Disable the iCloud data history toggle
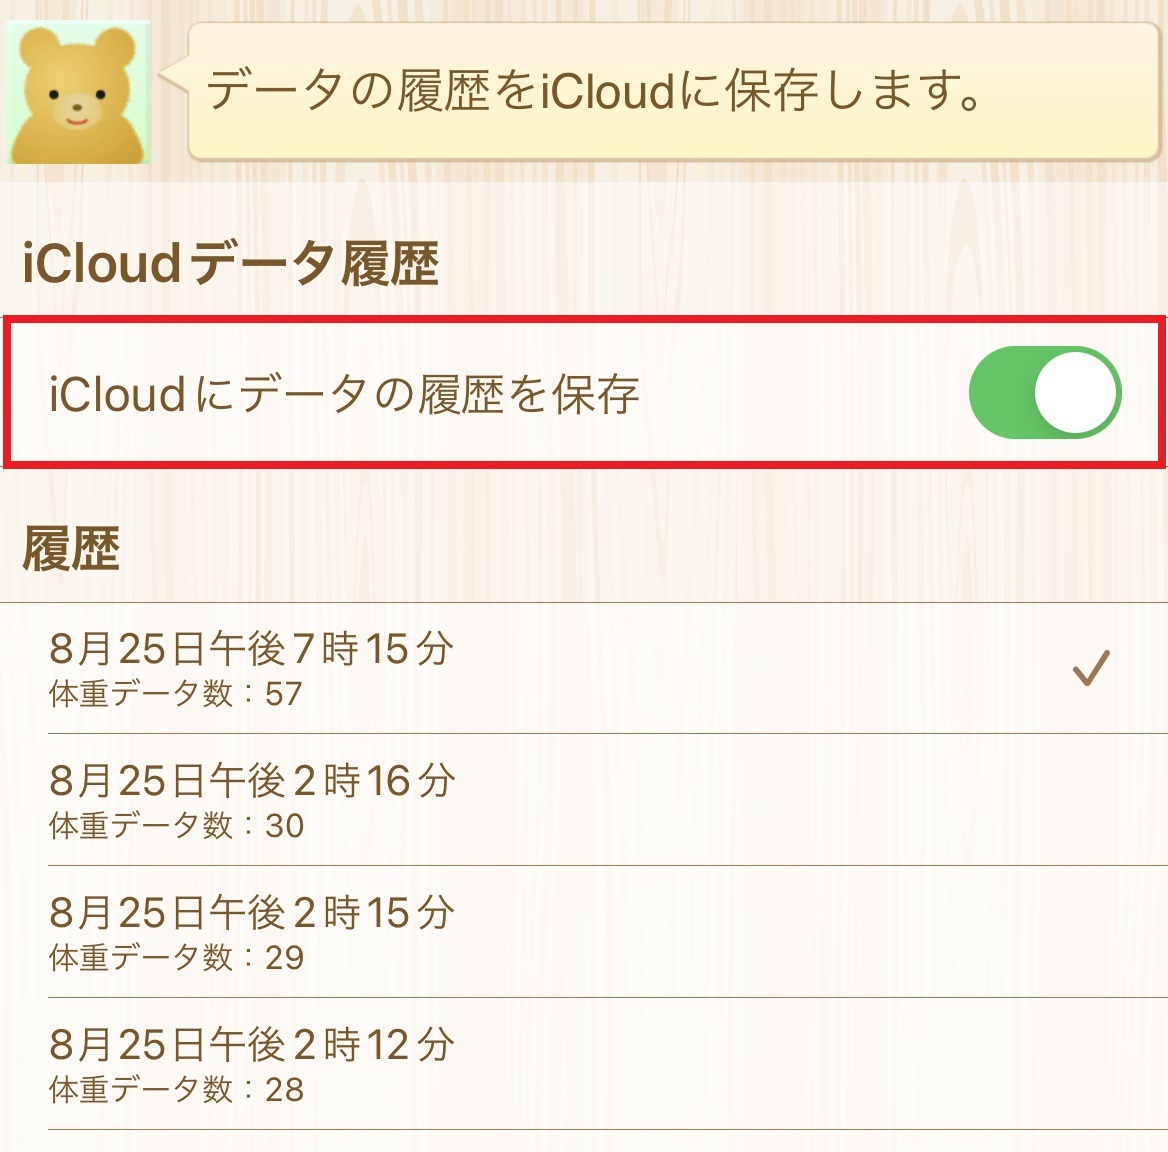The width and height of the screenshot is (1168, 1152). 1044,392
